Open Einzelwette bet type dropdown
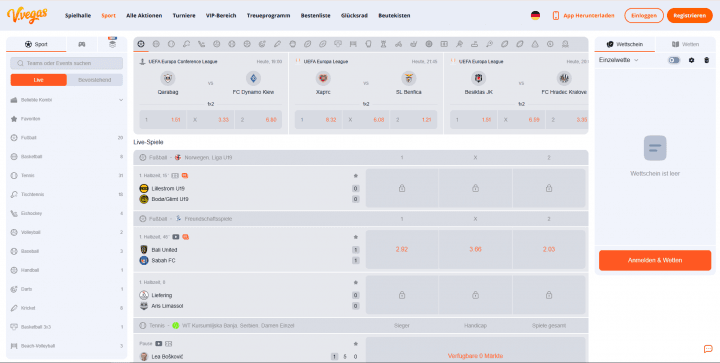 [619, 60]
